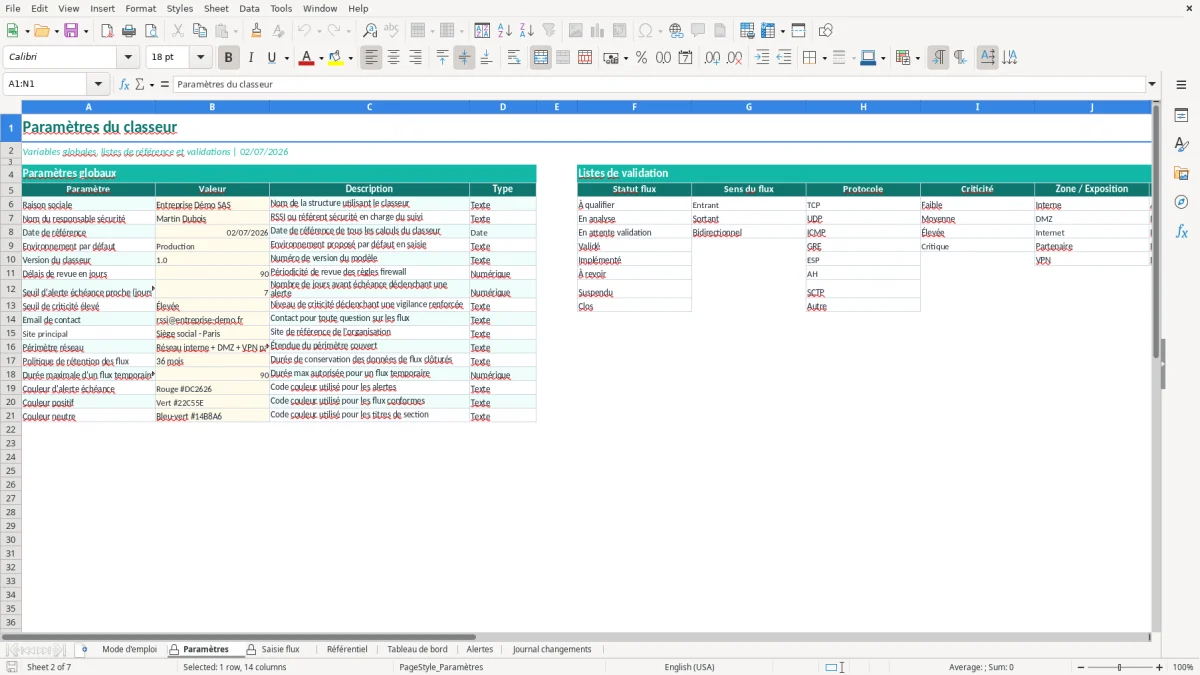Format as date icon
This screenshot has width=1200, height=675.
click(685, 58)
